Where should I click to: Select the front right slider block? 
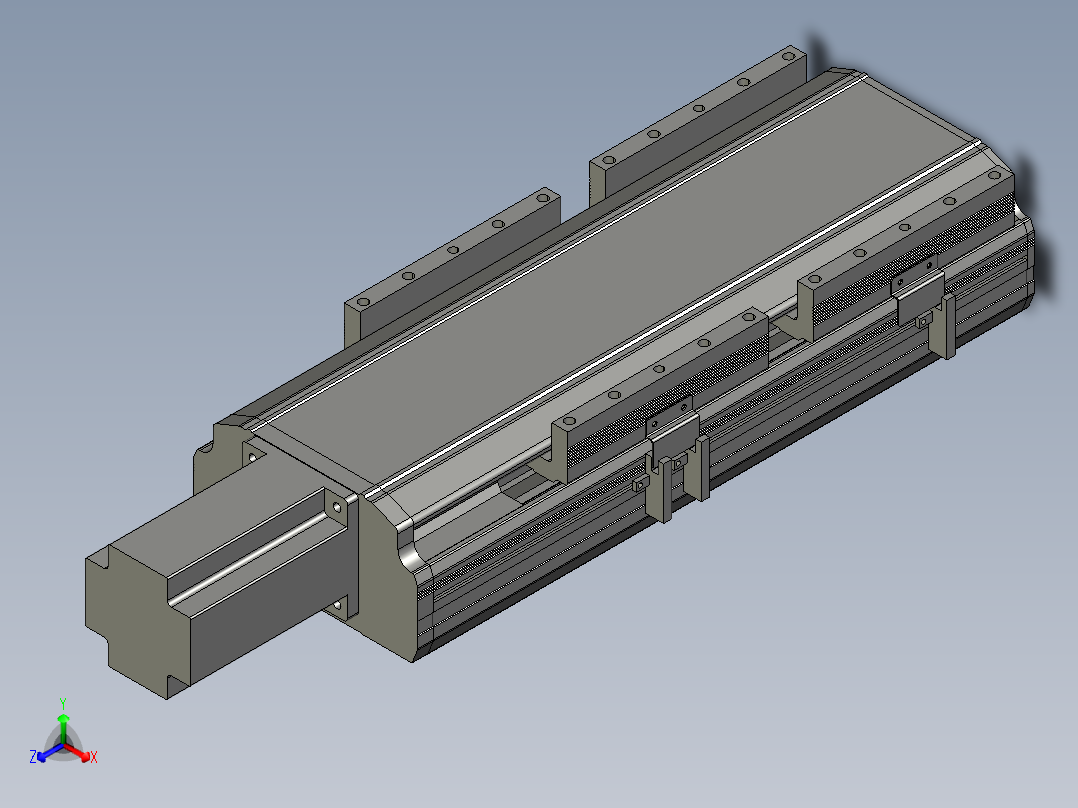point(660,395)
